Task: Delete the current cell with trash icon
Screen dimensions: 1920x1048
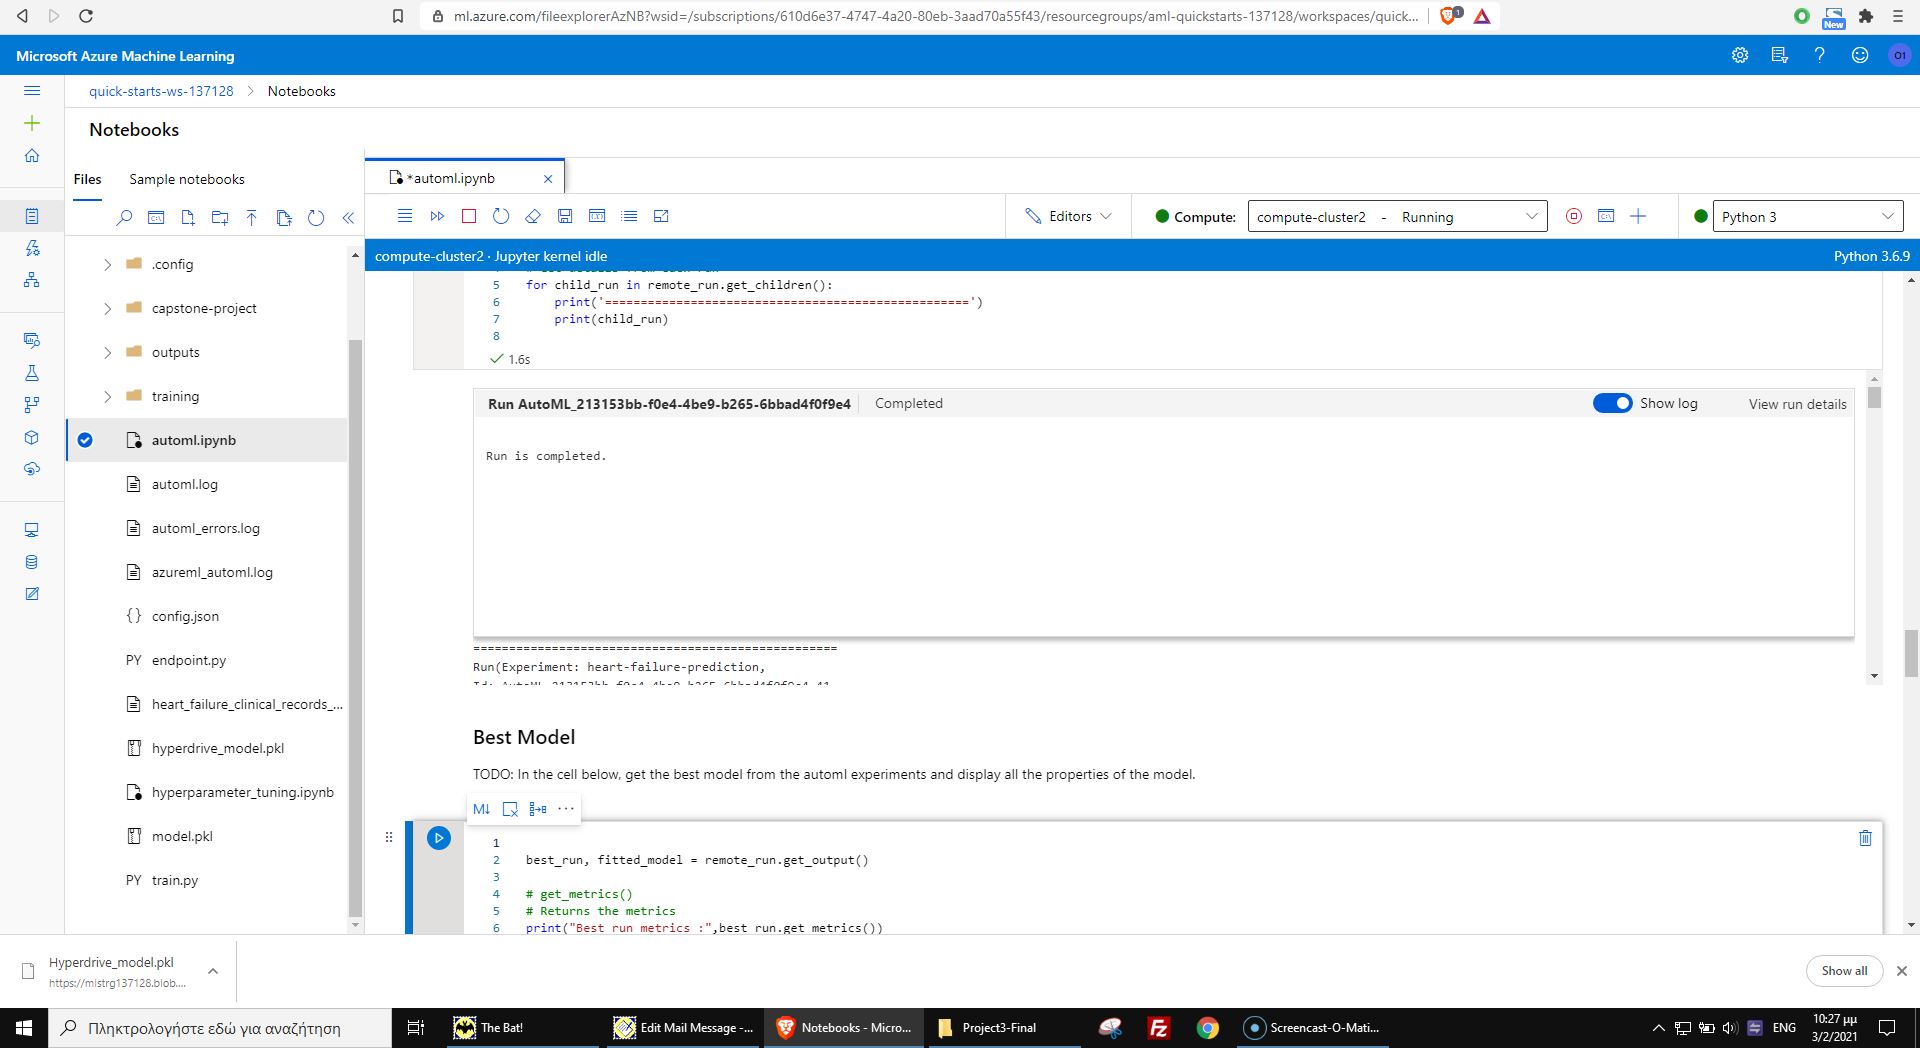Action: [x=1865, y=838]
